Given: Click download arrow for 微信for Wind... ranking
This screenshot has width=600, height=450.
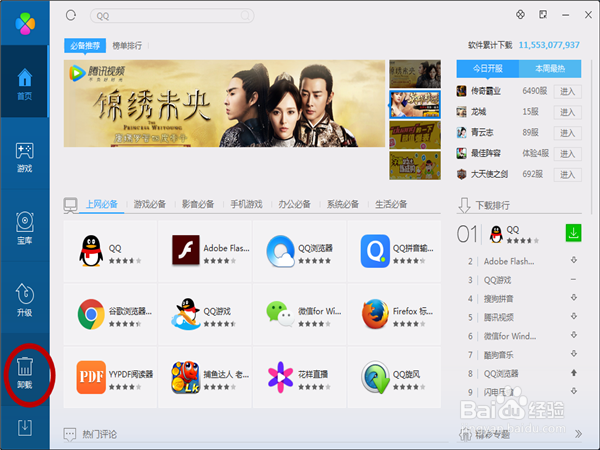Looking at the screenshot, I should point(574,335).
